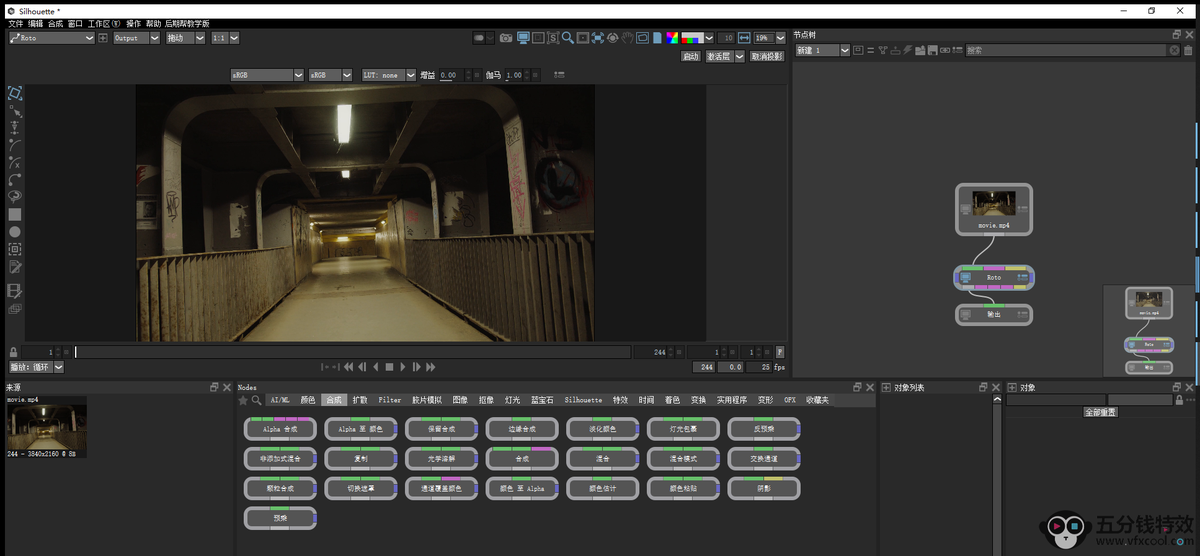Select the magnifier zoom tool in viewer toolbar

tap(567, 38)
